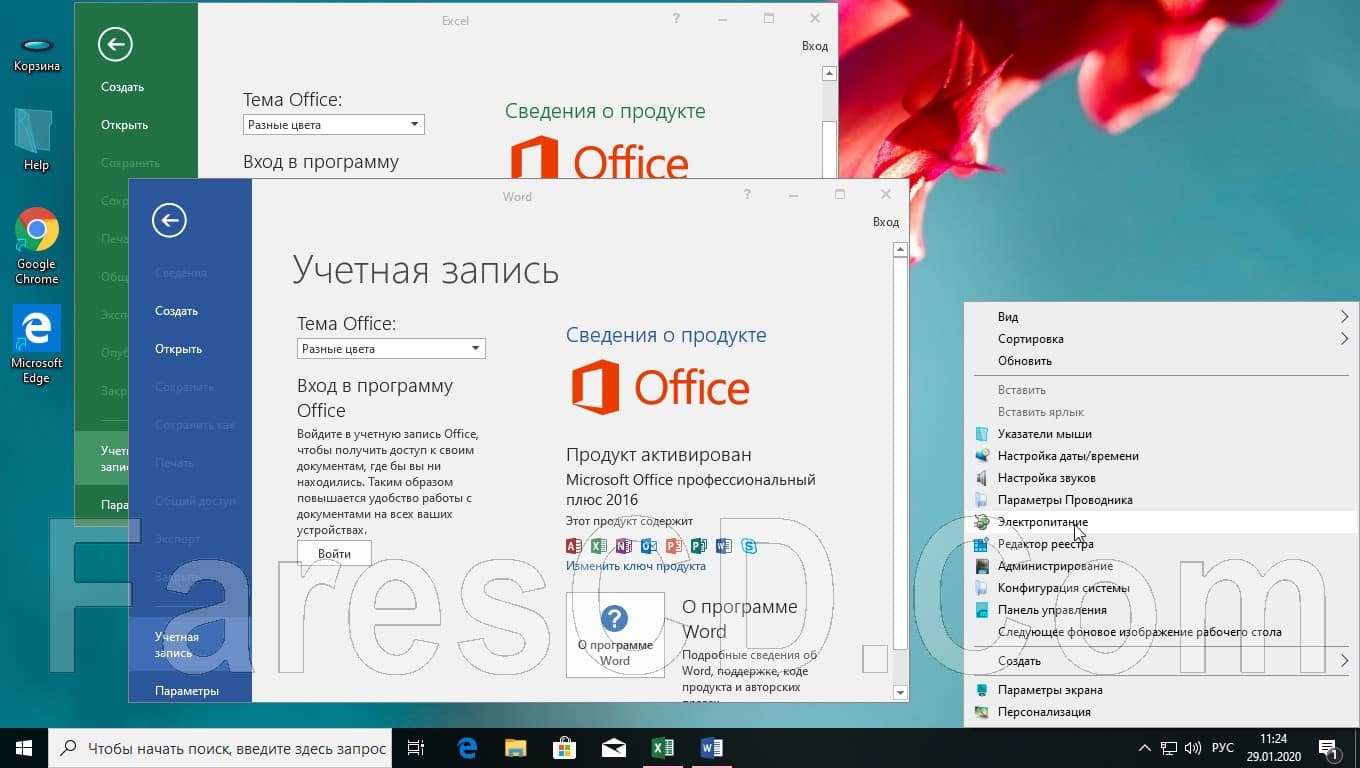Switch to Word via its taskbar icon
Screen dimensions: 1360x768
[x=711, y=748]
